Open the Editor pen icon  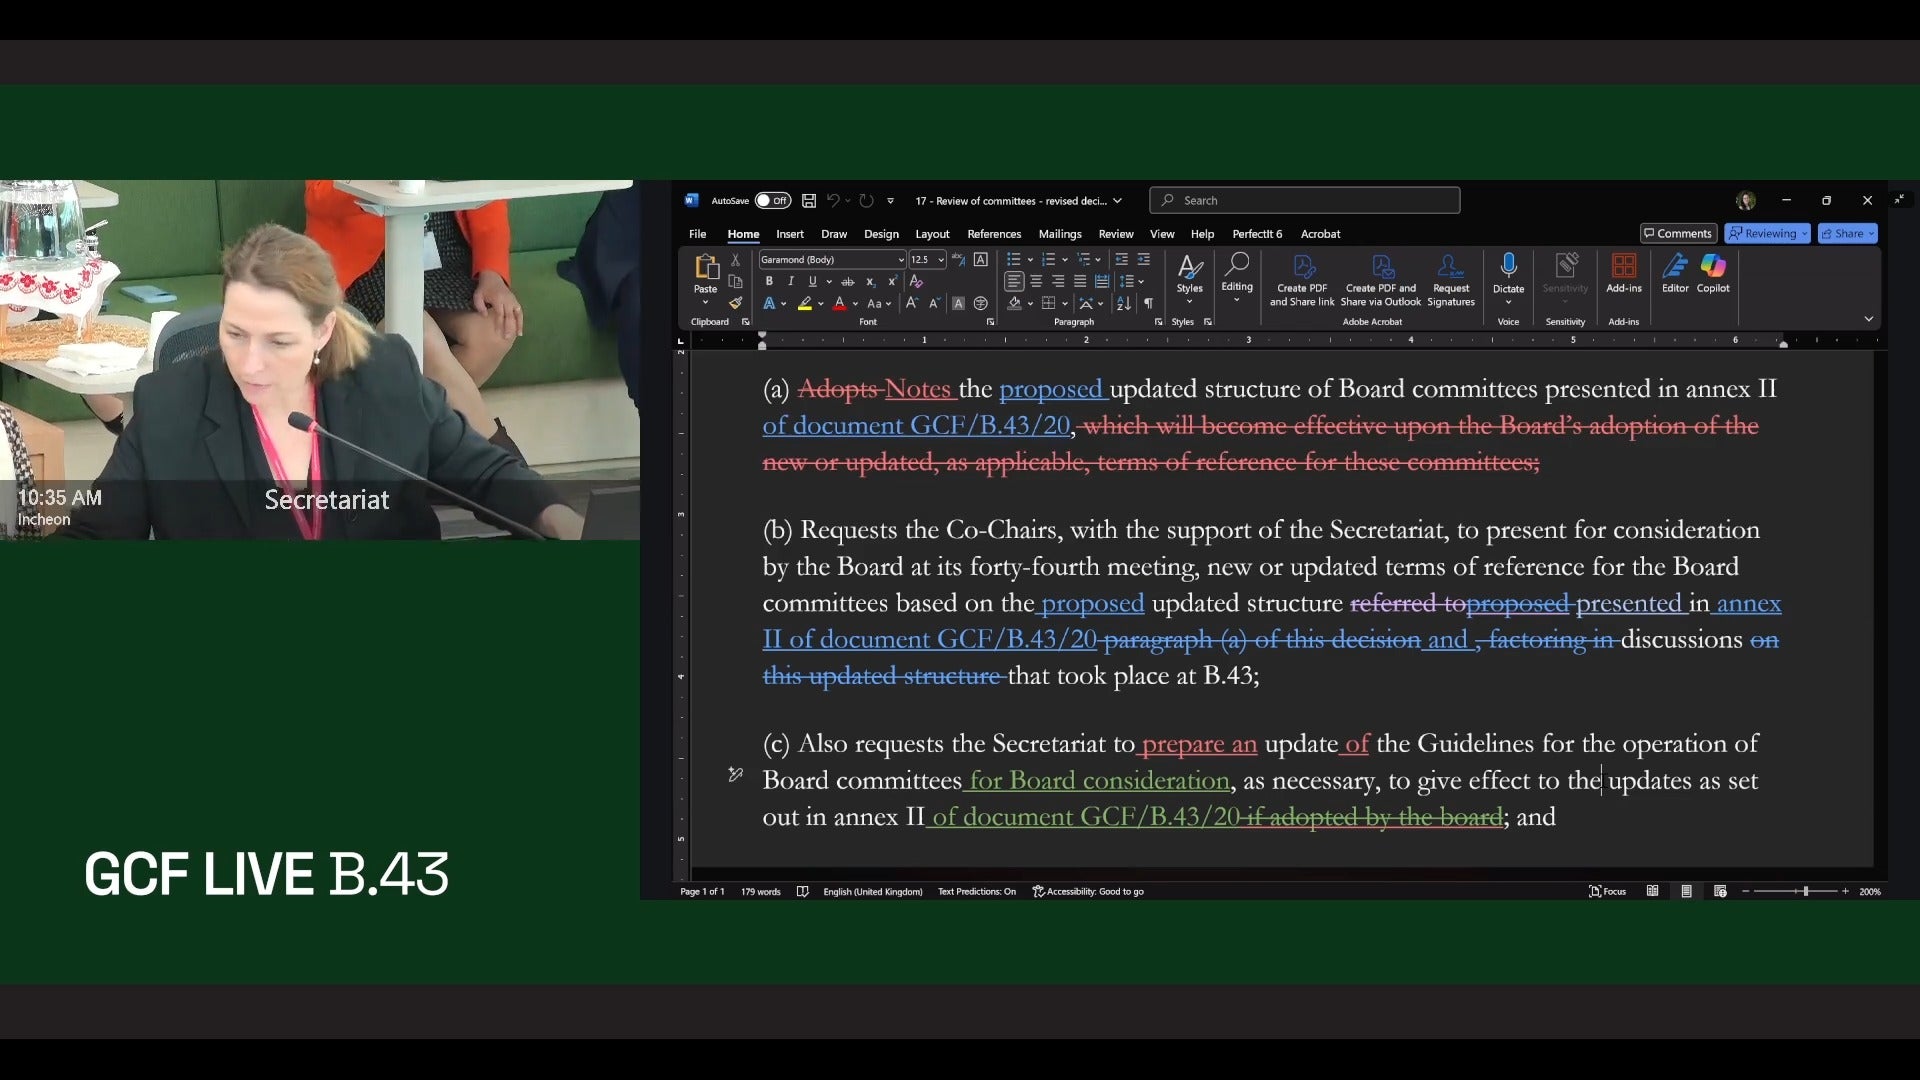[x=1675, y=265]
